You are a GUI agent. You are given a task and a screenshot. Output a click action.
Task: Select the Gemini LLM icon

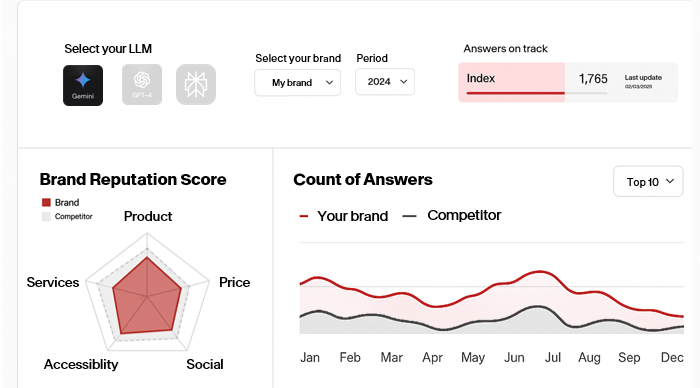83,85
